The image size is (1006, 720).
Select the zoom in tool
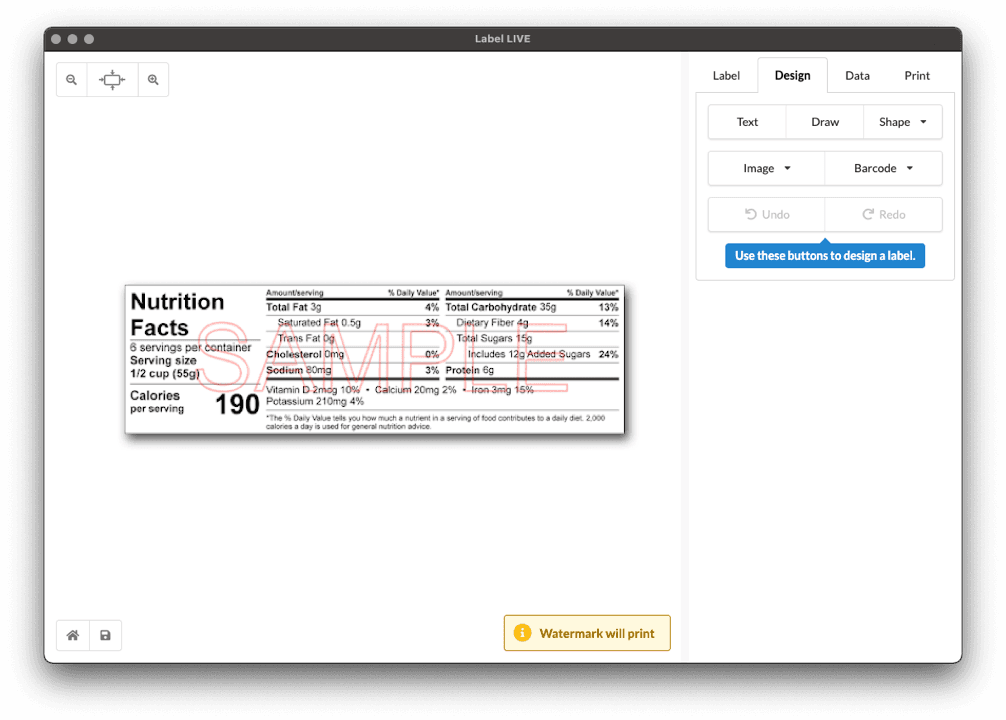click(x=153, y=79)
